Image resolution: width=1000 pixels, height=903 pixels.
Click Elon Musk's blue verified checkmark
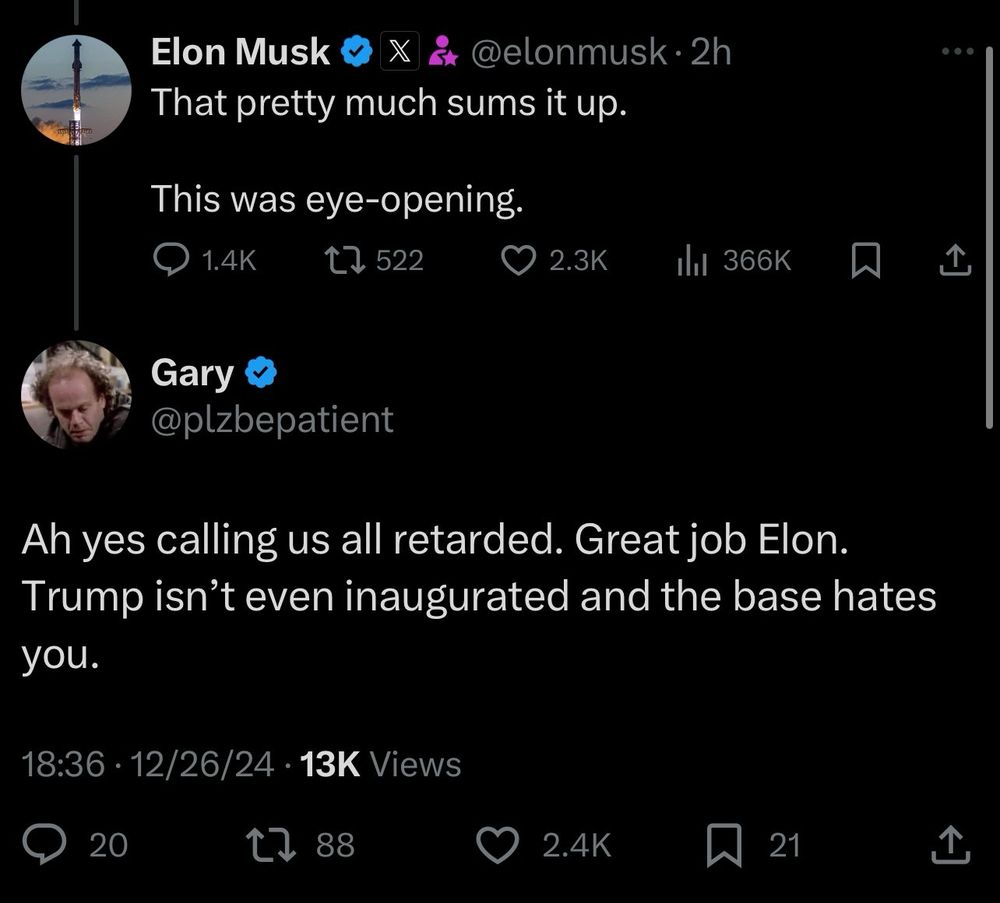357,52
